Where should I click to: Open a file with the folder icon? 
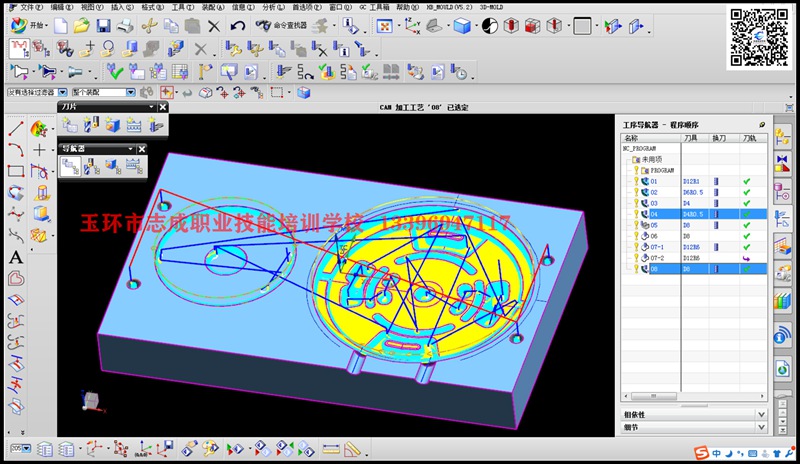[81, 26]
